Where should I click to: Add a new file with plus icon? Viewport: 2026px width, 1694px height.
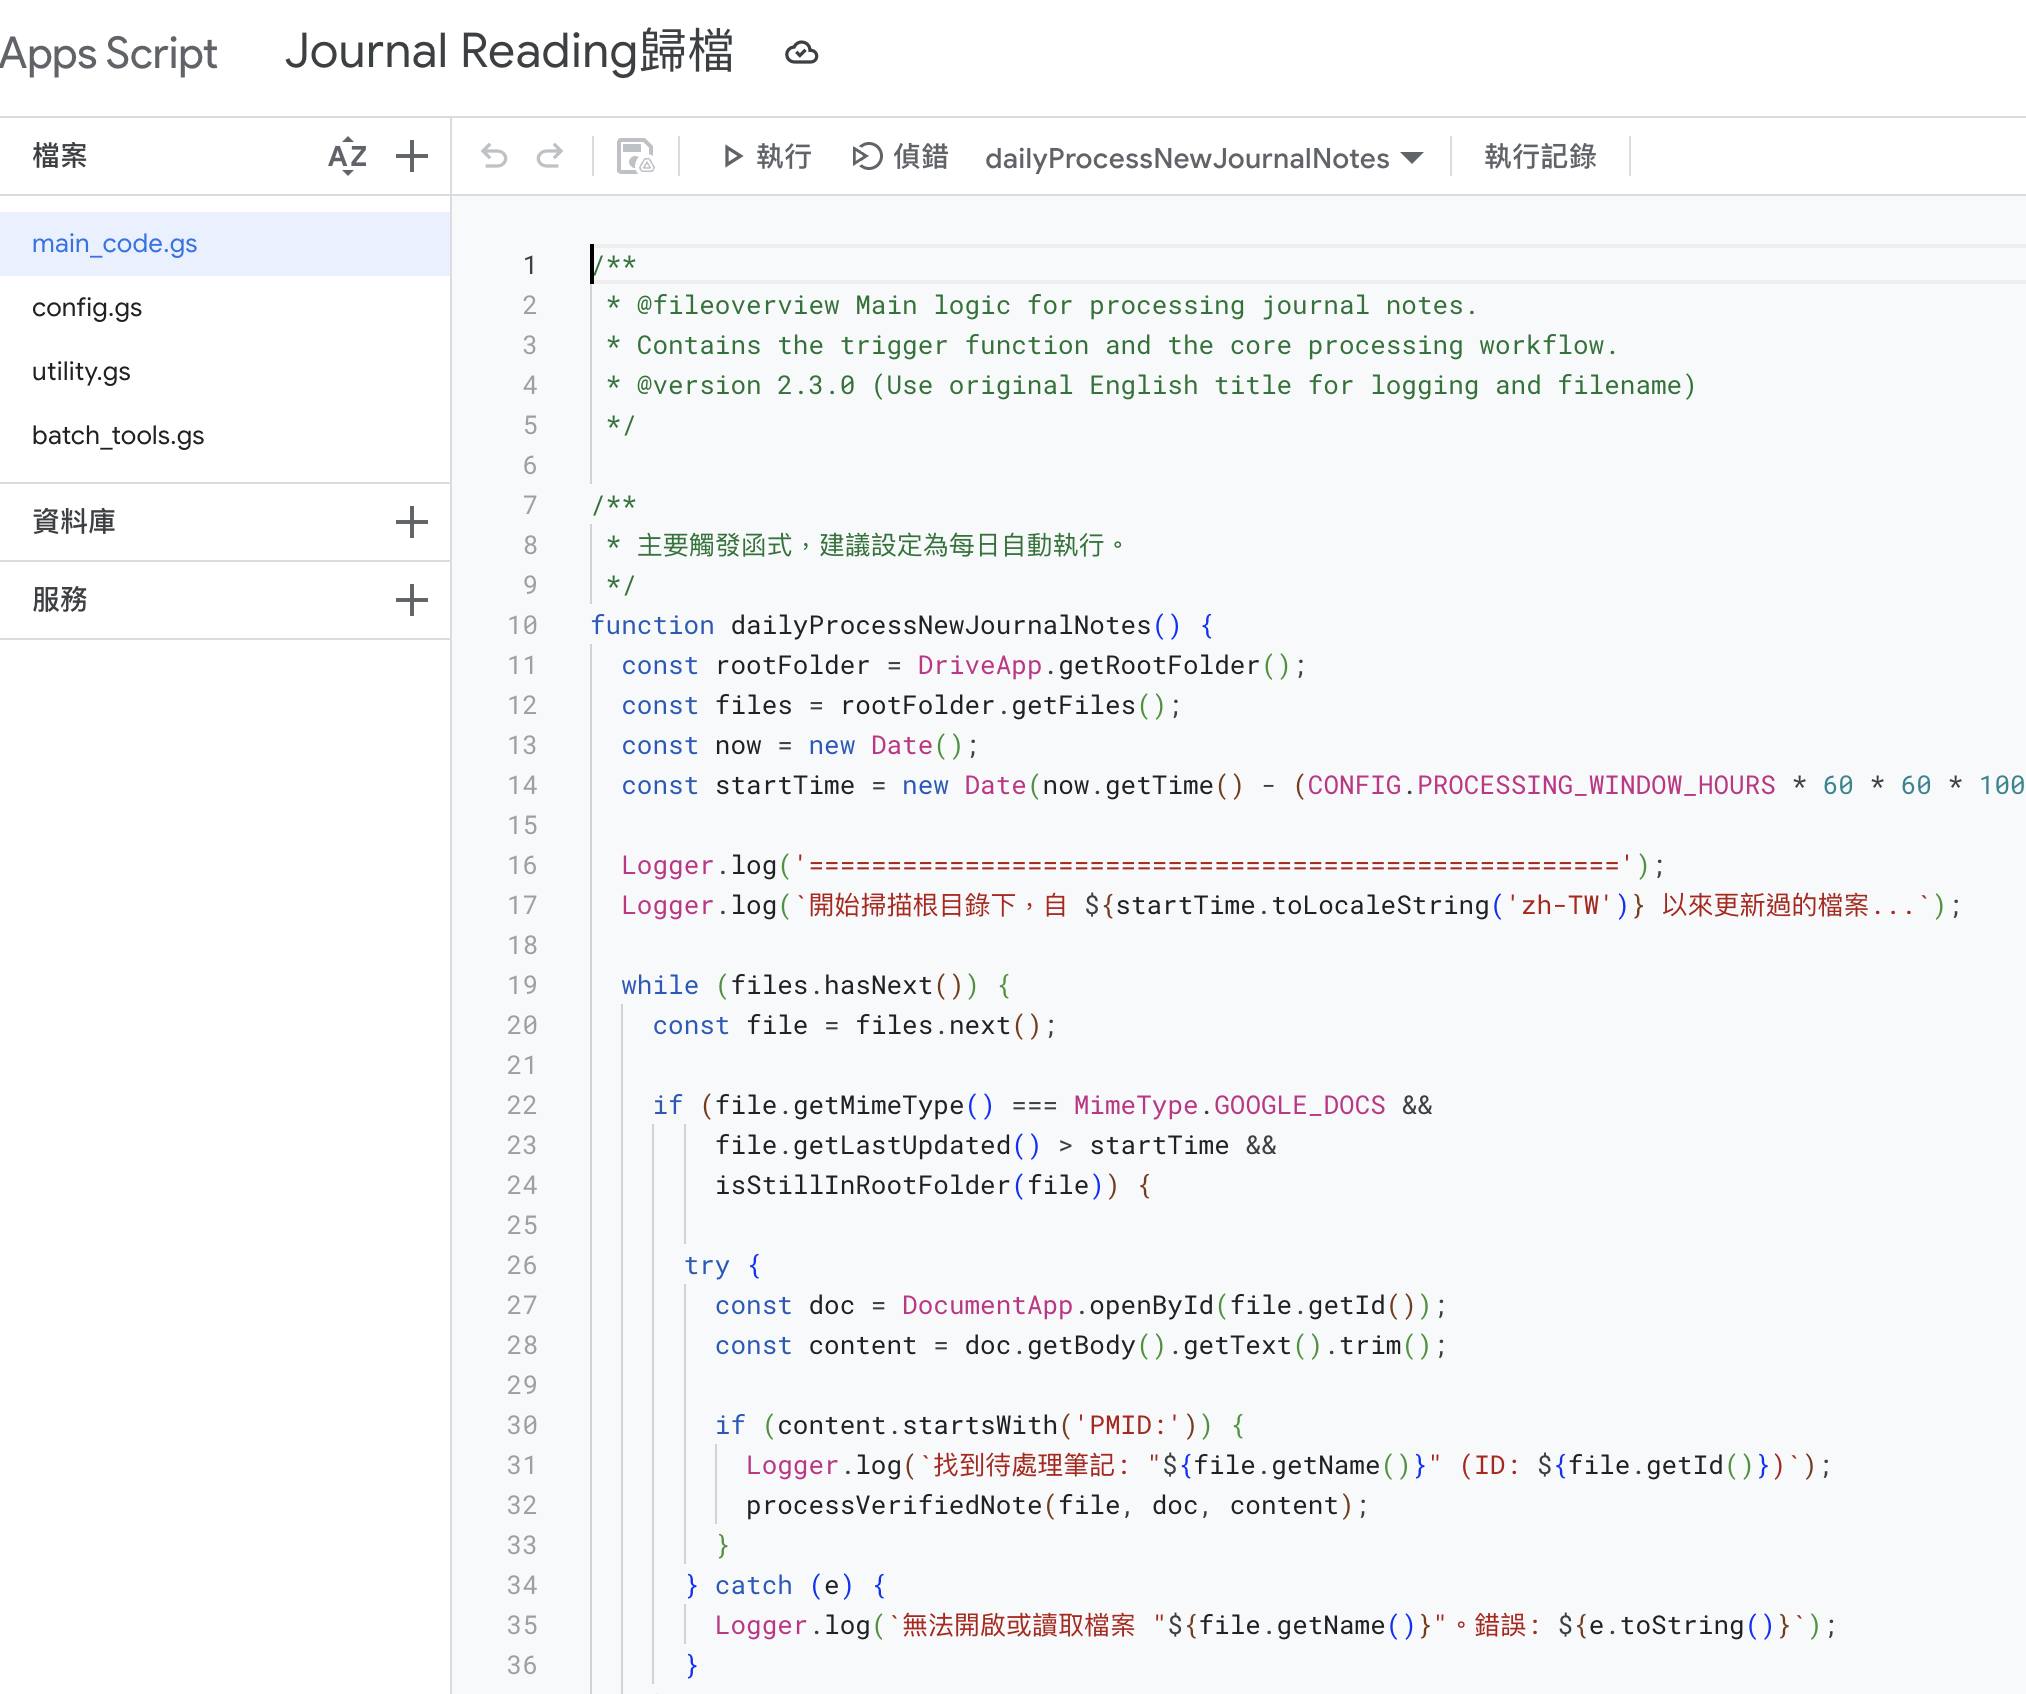tap(411, 156)
